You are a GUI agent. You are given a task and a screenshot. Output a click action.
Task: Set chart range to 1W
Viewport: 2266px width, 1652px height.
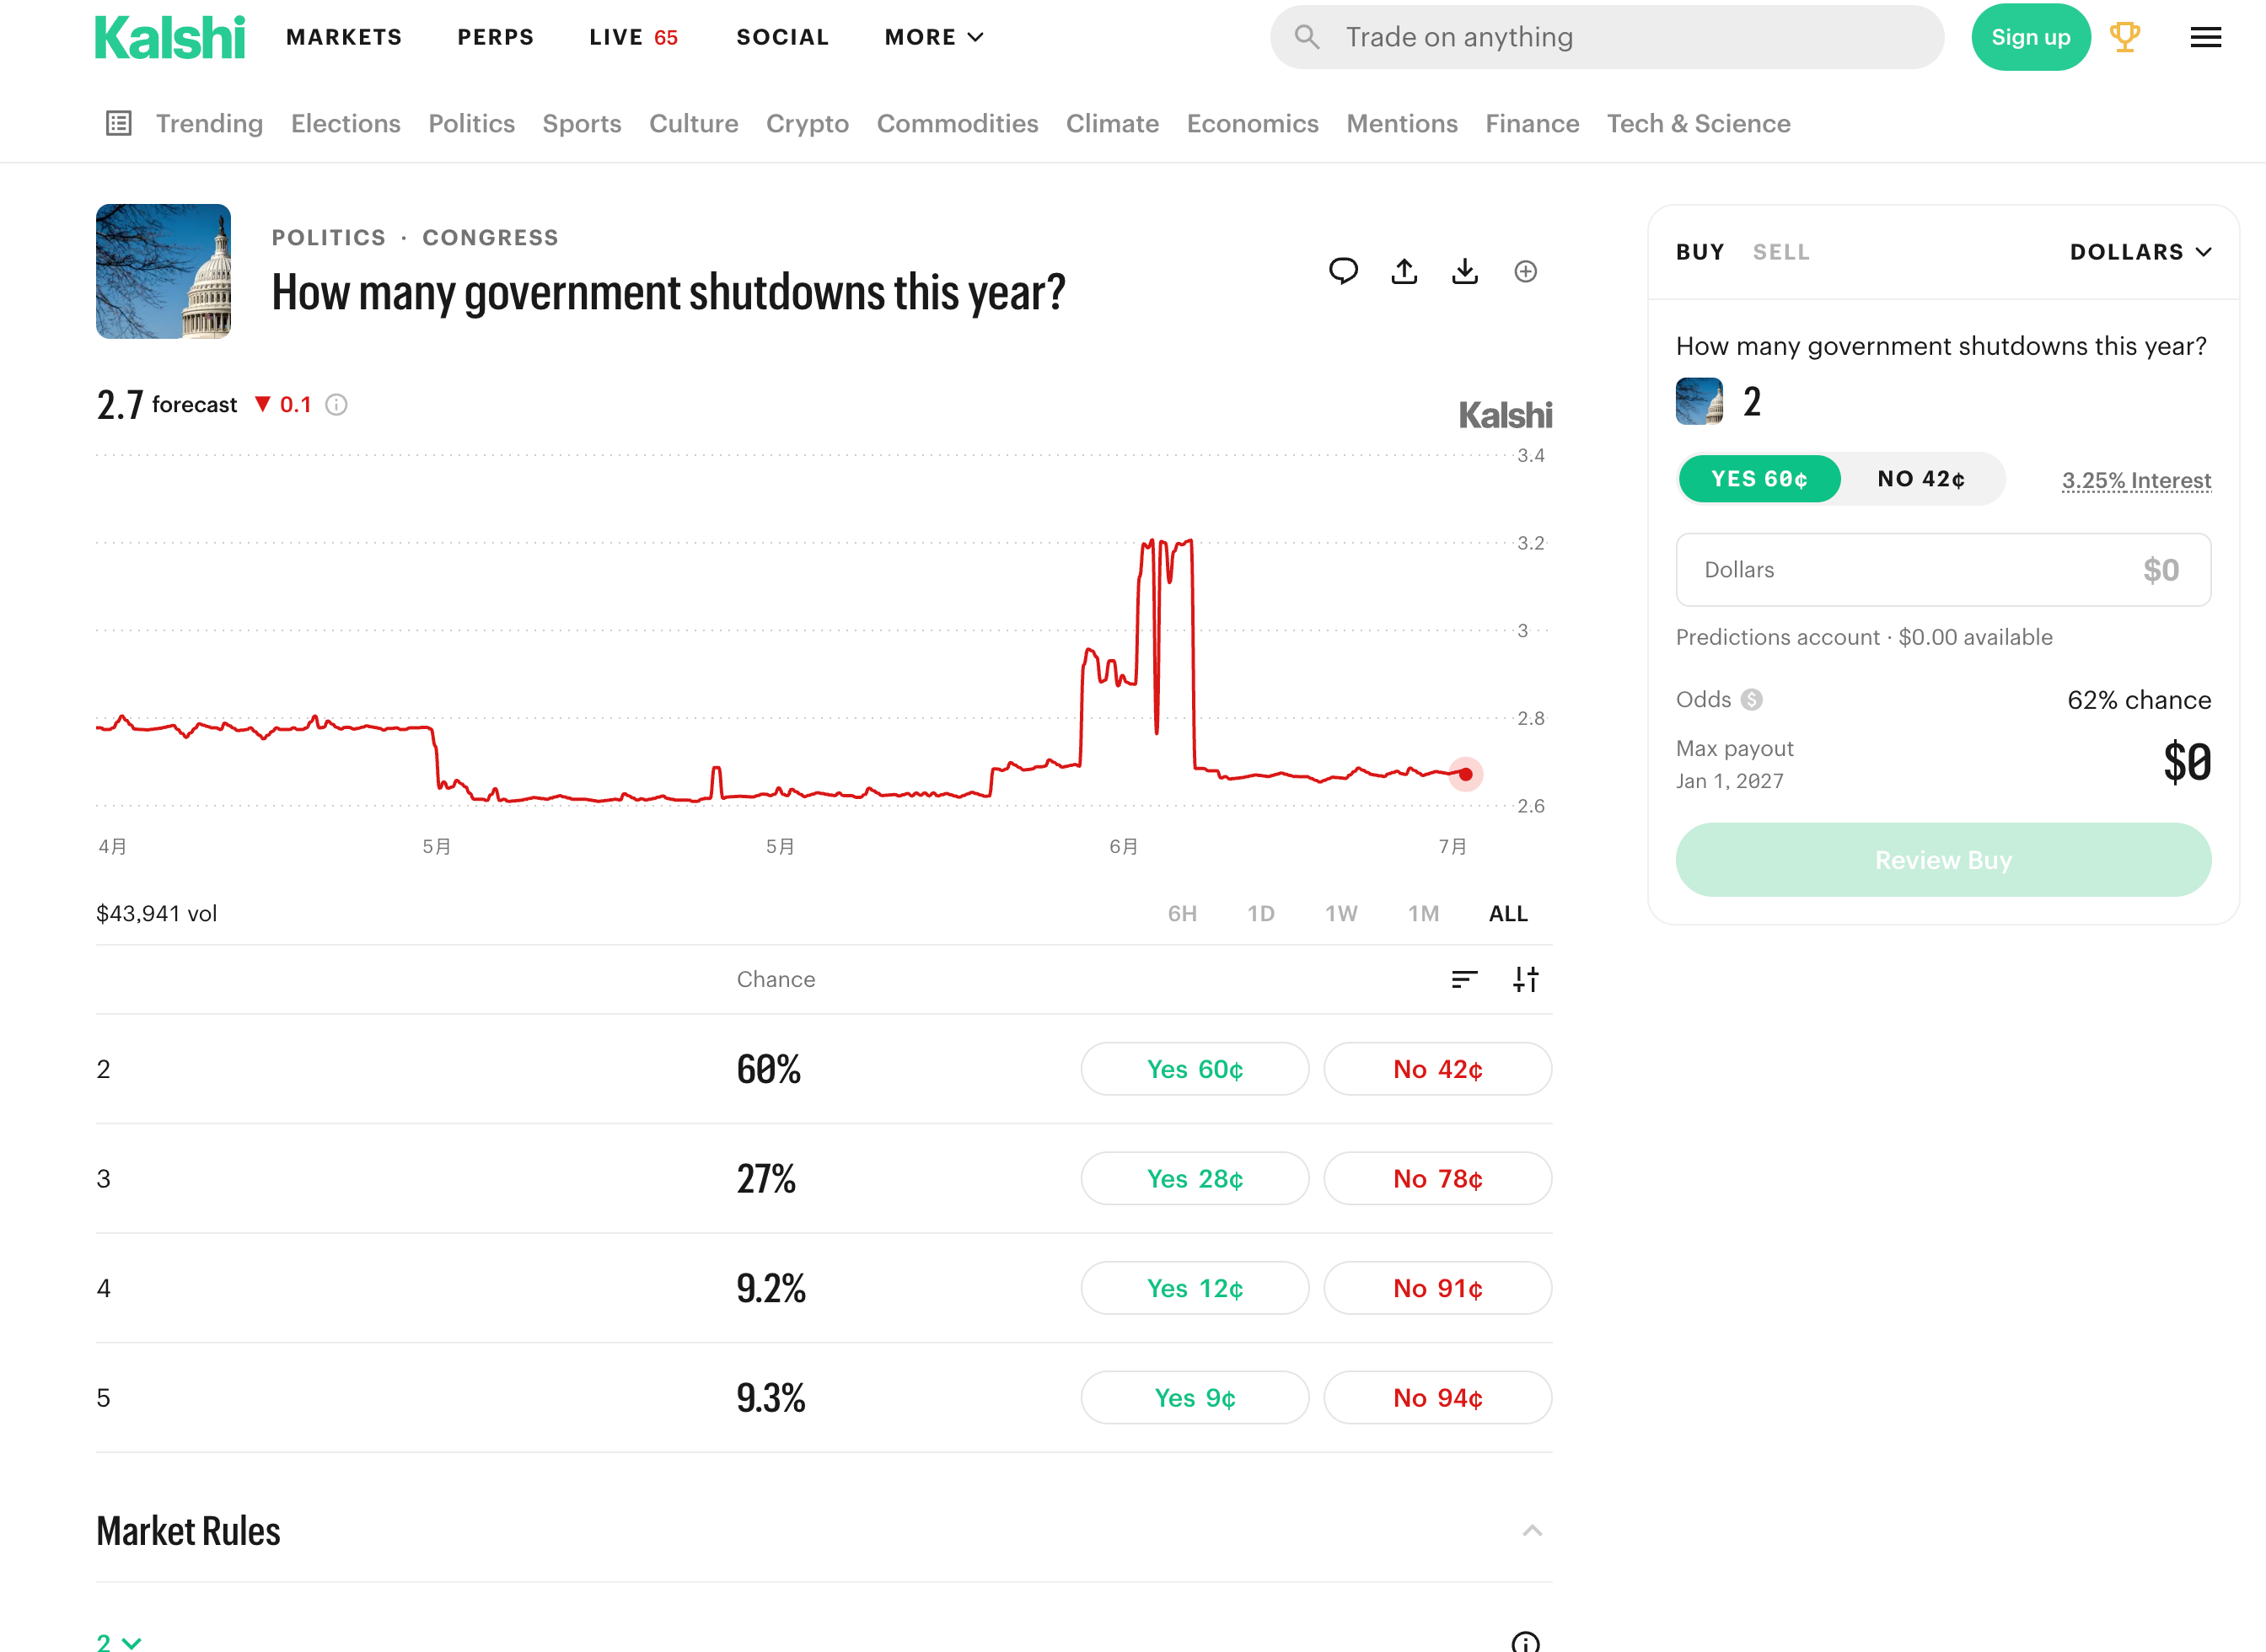point(1341,914)
